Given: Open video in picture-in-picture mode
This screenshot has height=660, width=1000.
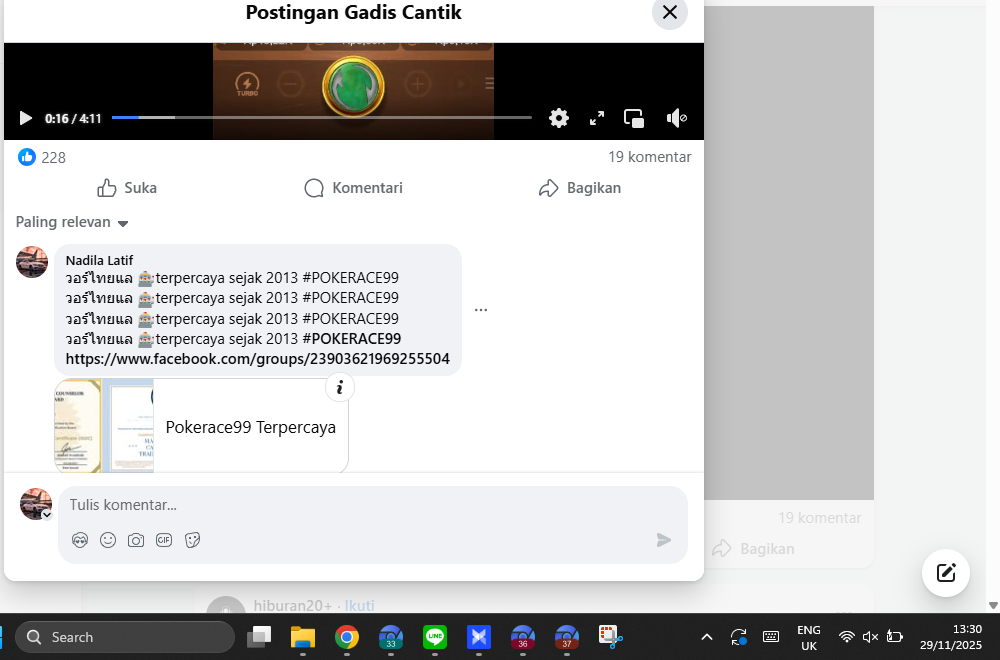Looking at the screenshot, I should click(x=634, y=118).
